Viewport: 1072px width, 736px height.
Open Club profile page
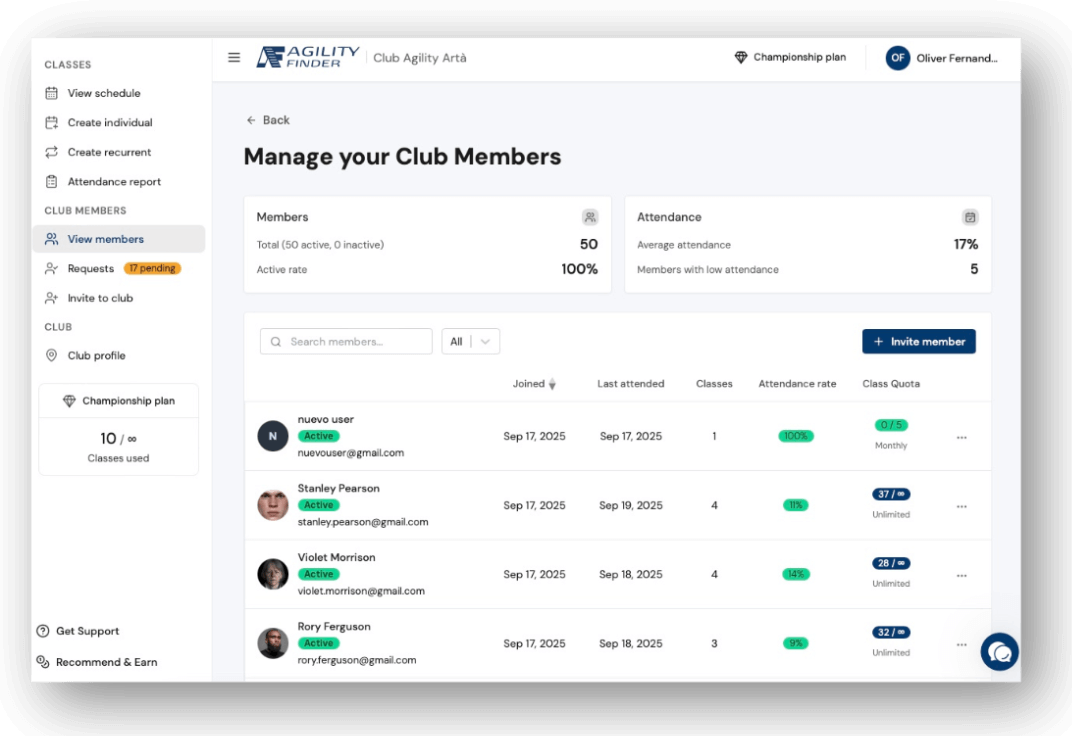[119, 355]
